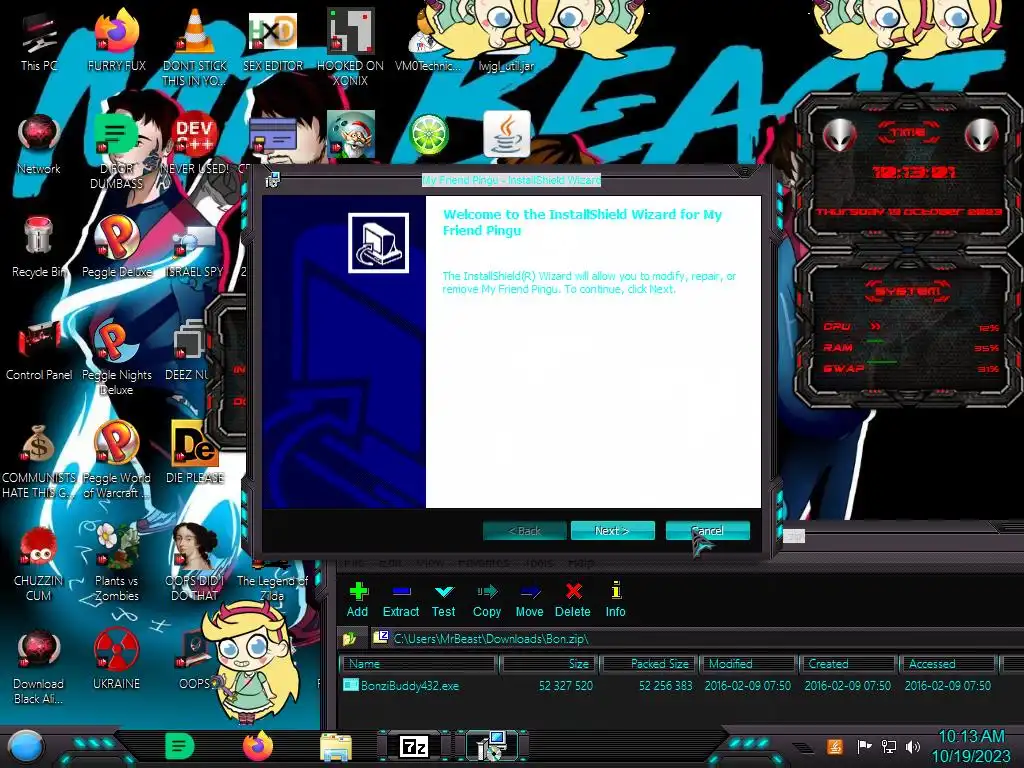Viewport: 1024px width, 768px height.
Task: Click the Action Center flag tray icon
Action: tap(864, 746)
